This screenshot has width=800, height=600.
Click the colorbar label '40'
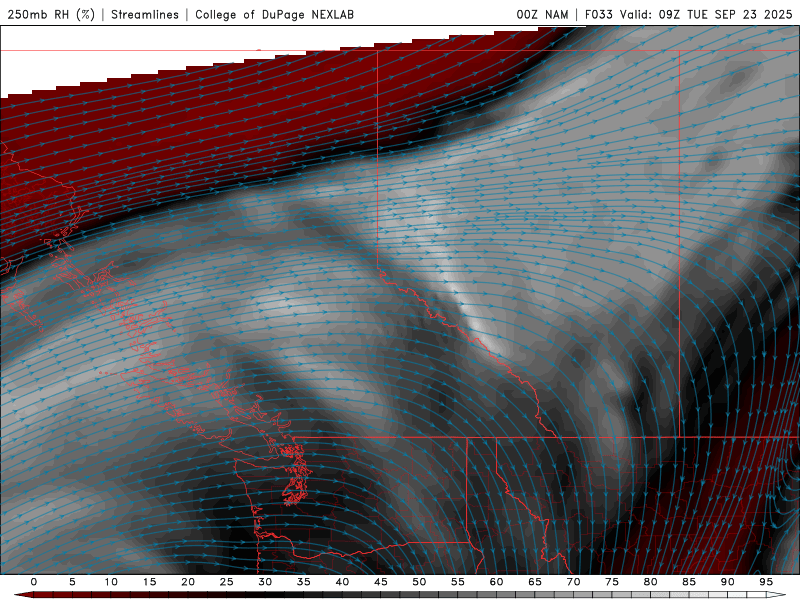342,582
